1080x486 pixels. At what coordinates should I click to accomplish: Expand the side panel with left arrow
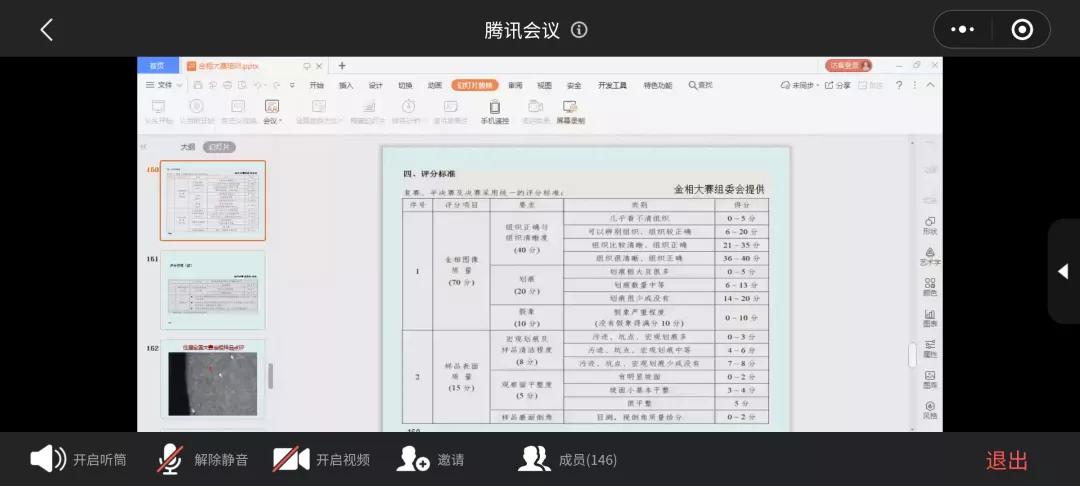1062,271
